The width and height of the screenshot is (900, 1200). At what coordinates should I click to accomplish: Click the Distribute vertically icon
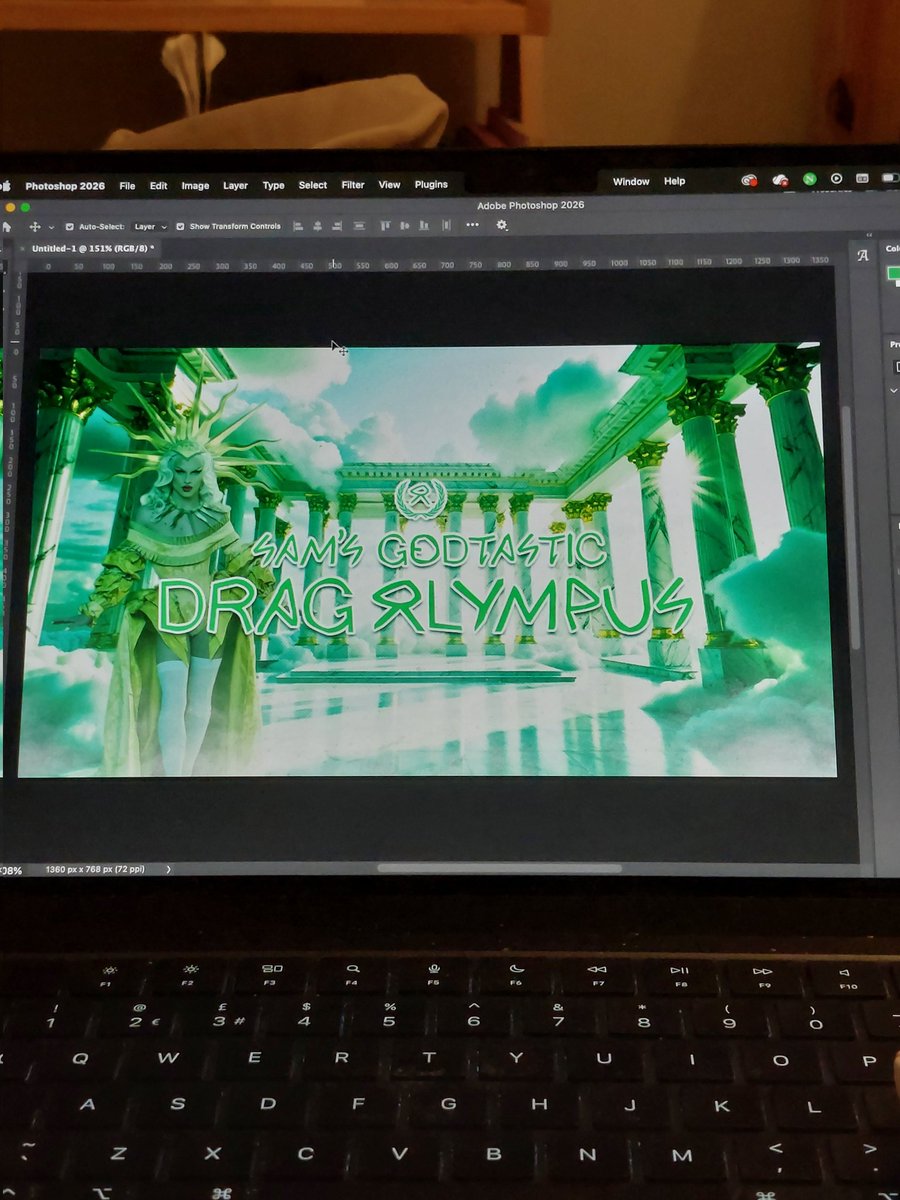pos(444,226)
